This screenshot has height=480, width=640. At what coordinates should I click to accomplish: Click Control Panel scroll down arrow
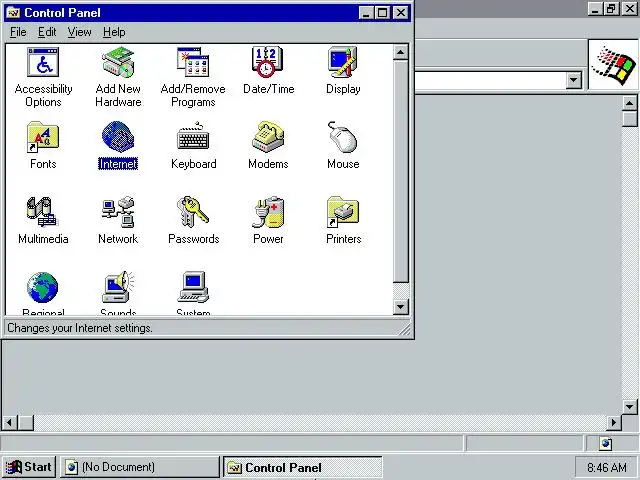400,307
